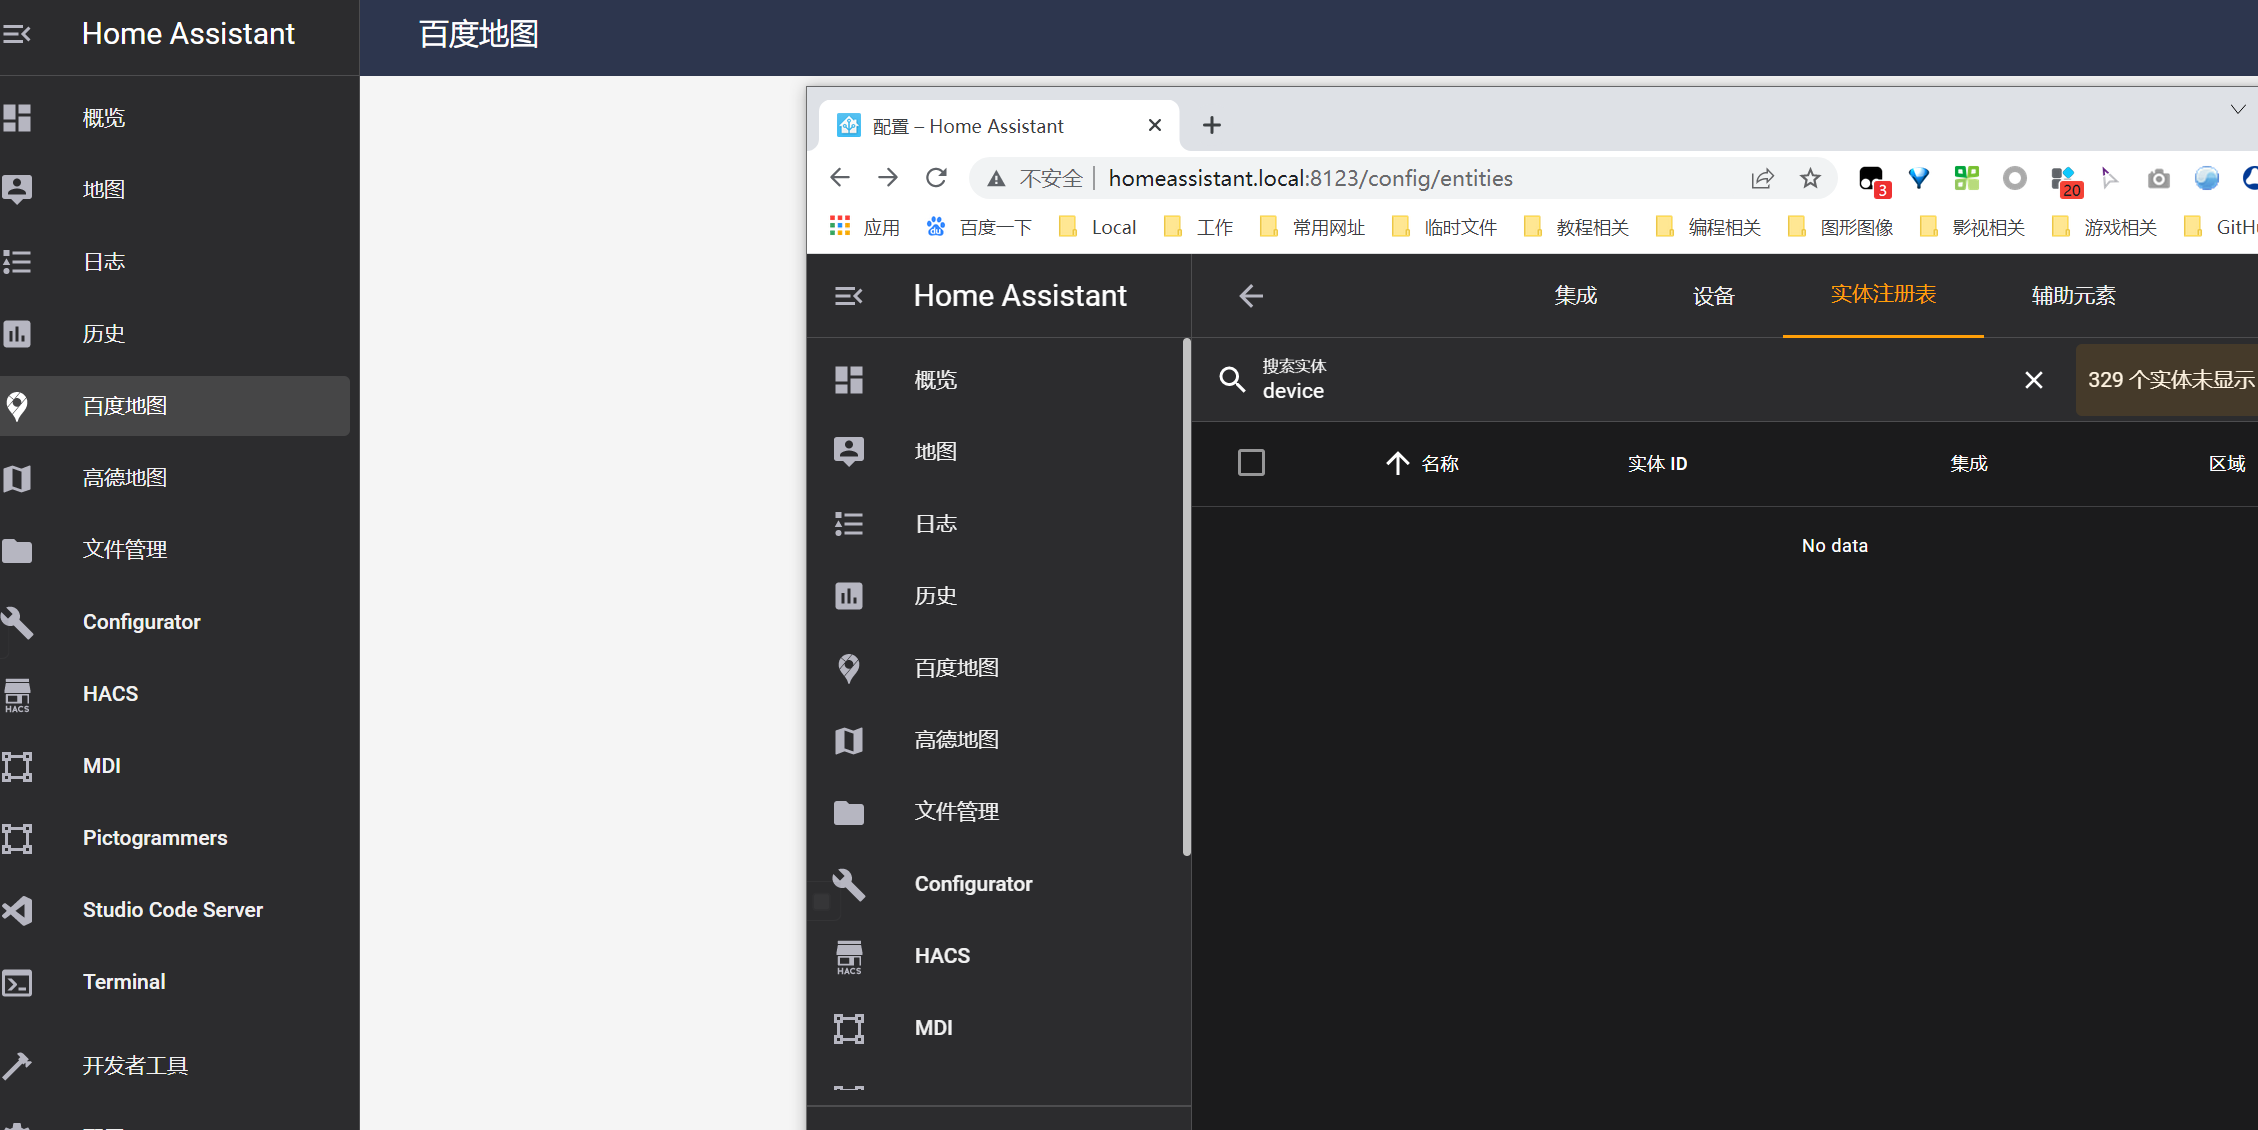Open HACS in the outer sidebar
2258x1130 pixels.
pyautogui.click(x=175, y=694)
